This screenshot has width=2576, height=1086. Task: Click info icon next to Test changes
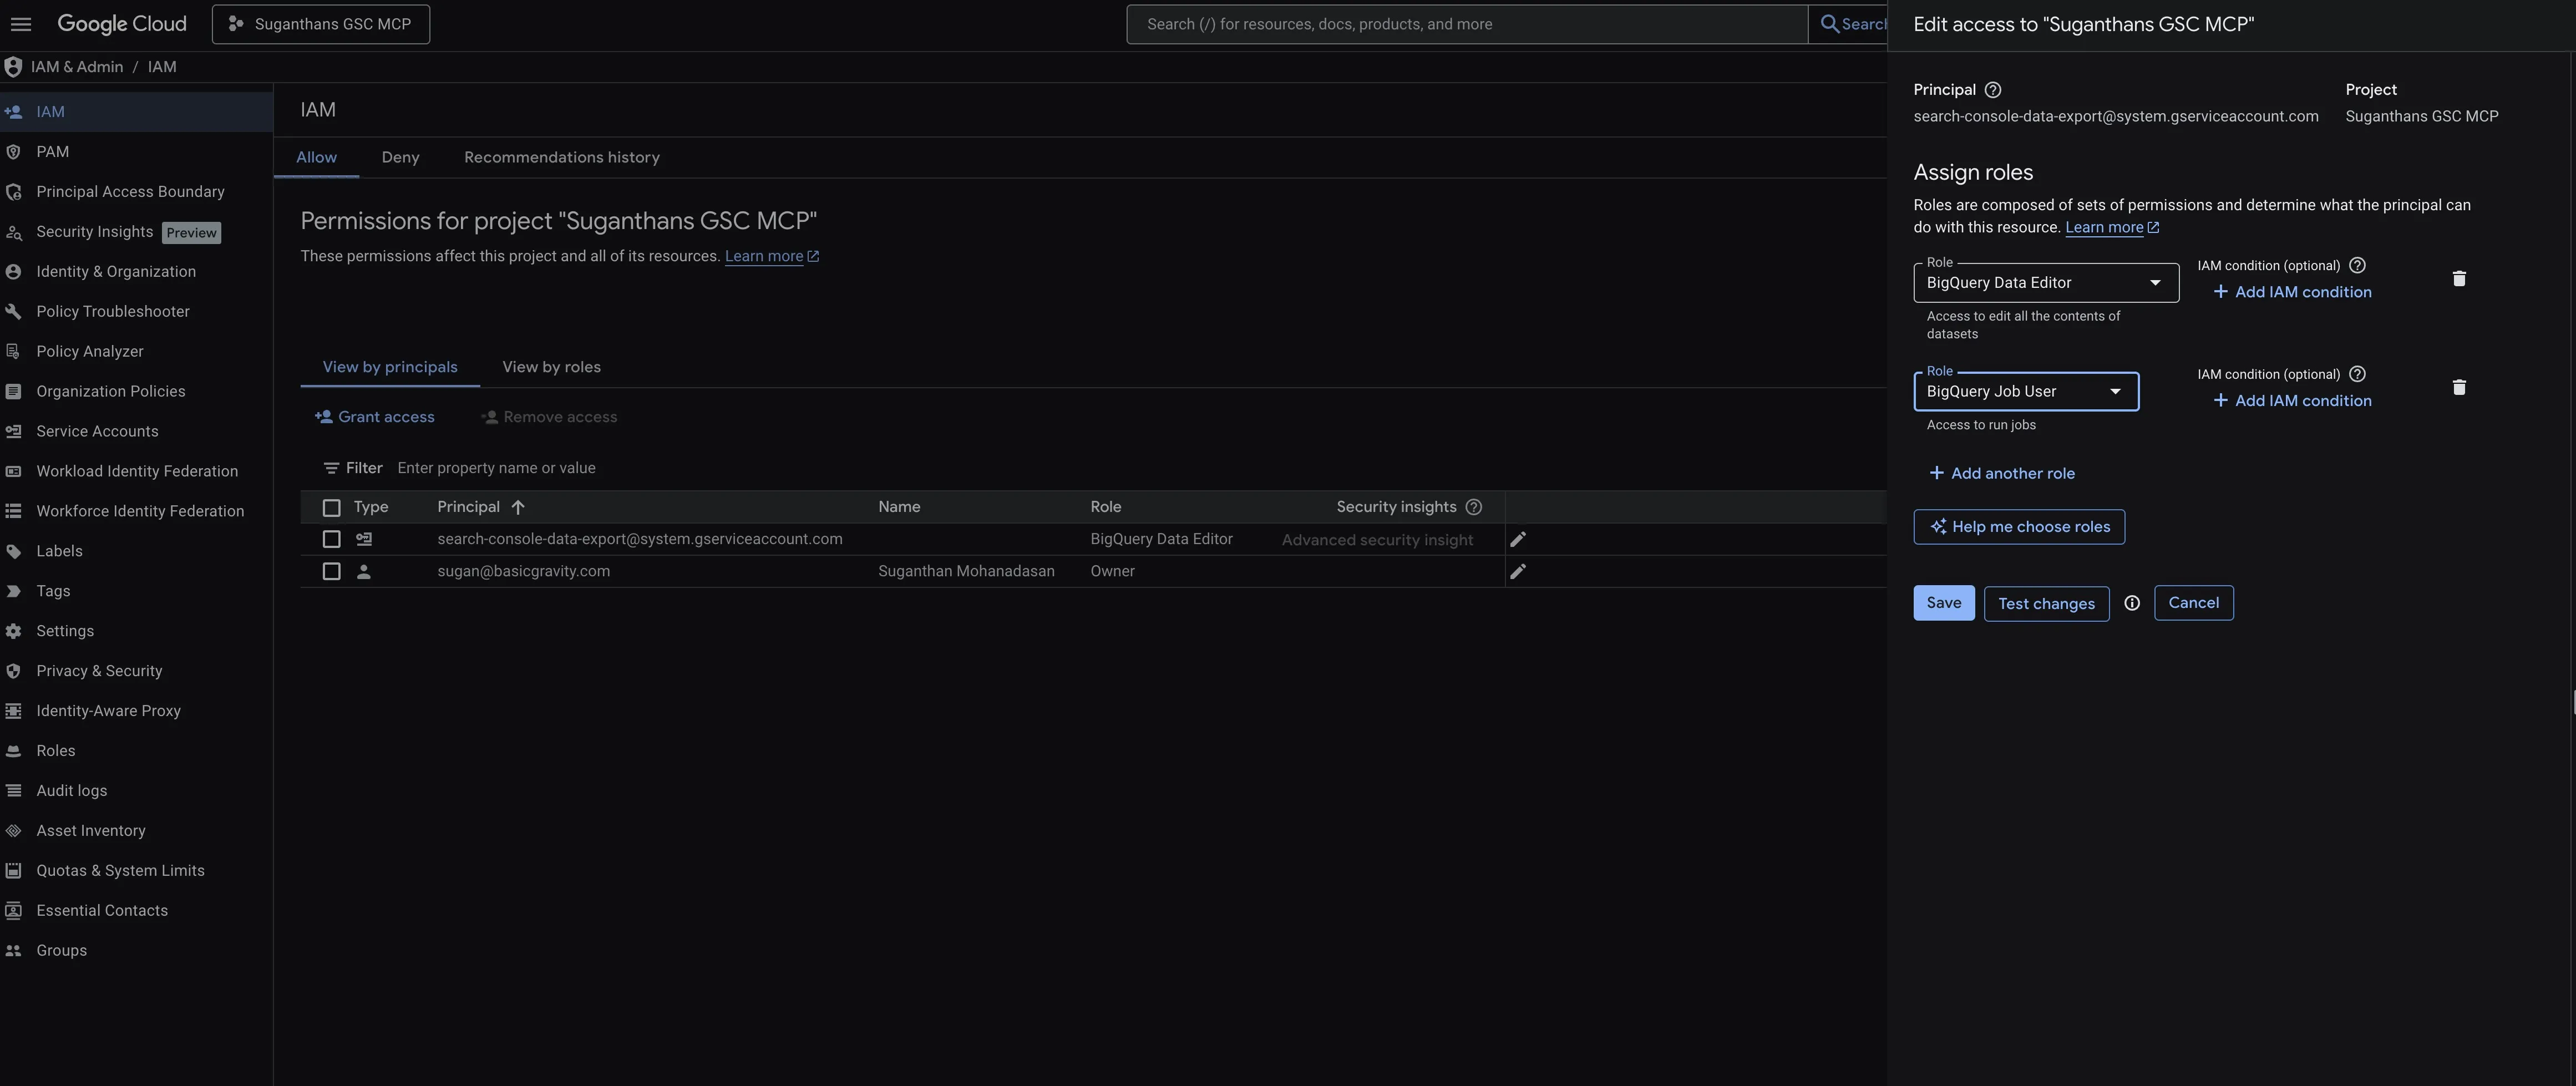(x=2132, y=603)
